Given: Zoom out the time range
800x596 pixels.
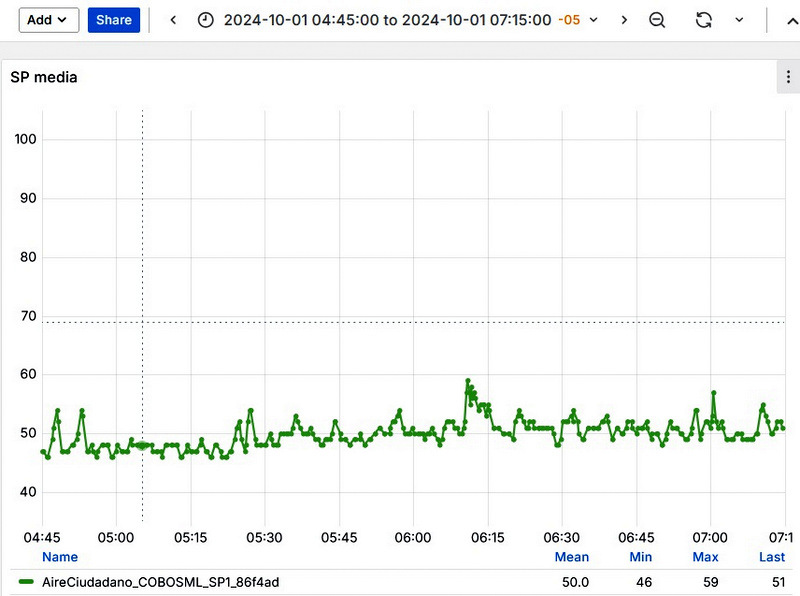Looking at the screenshot, I should [x=657, y=20].
